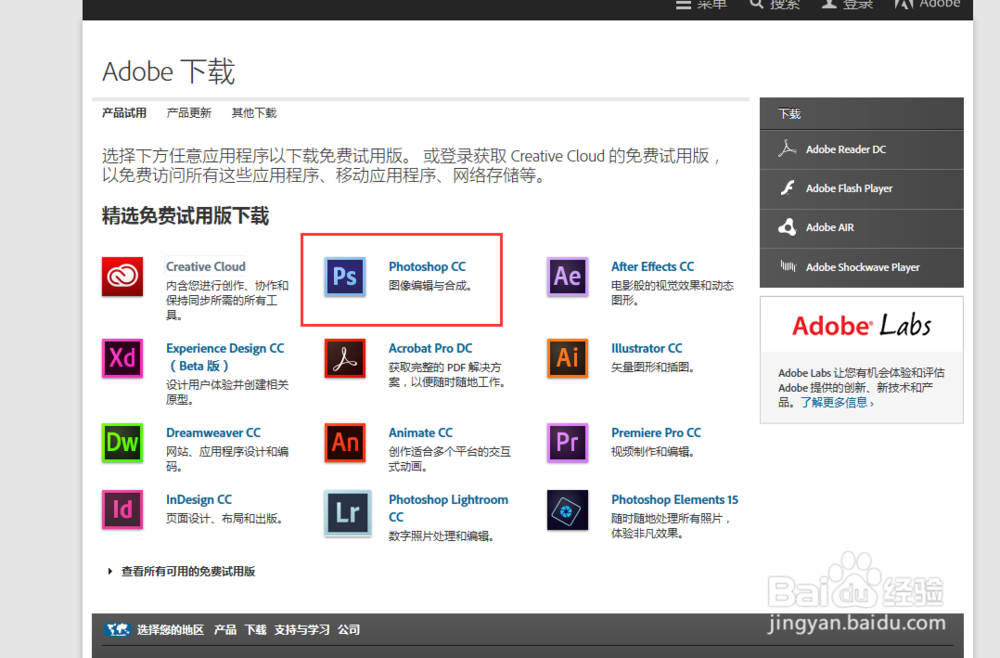Viewport: 1000px width, 658px height.
Task: Click the Adobe Flash Player sidebar entry
Action: coord(862,189)
